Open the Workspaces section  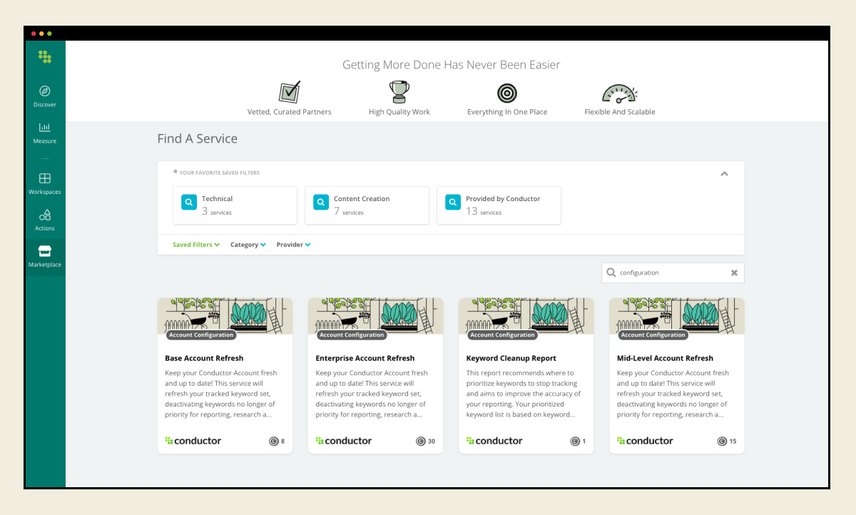click(x=45, y=183)
